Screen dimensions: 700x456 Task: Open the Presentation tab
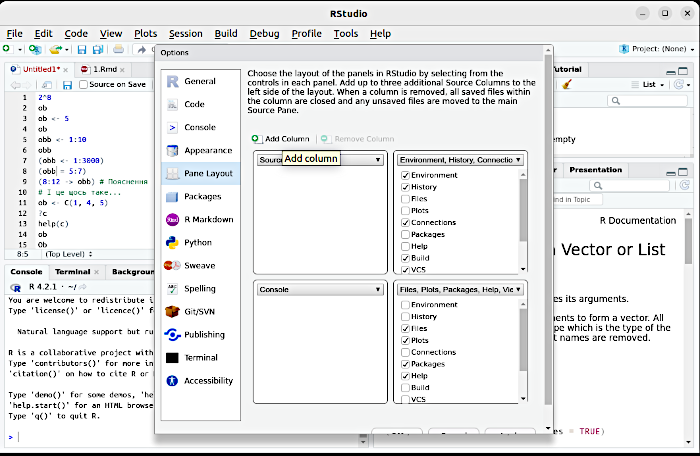point(596,170)
